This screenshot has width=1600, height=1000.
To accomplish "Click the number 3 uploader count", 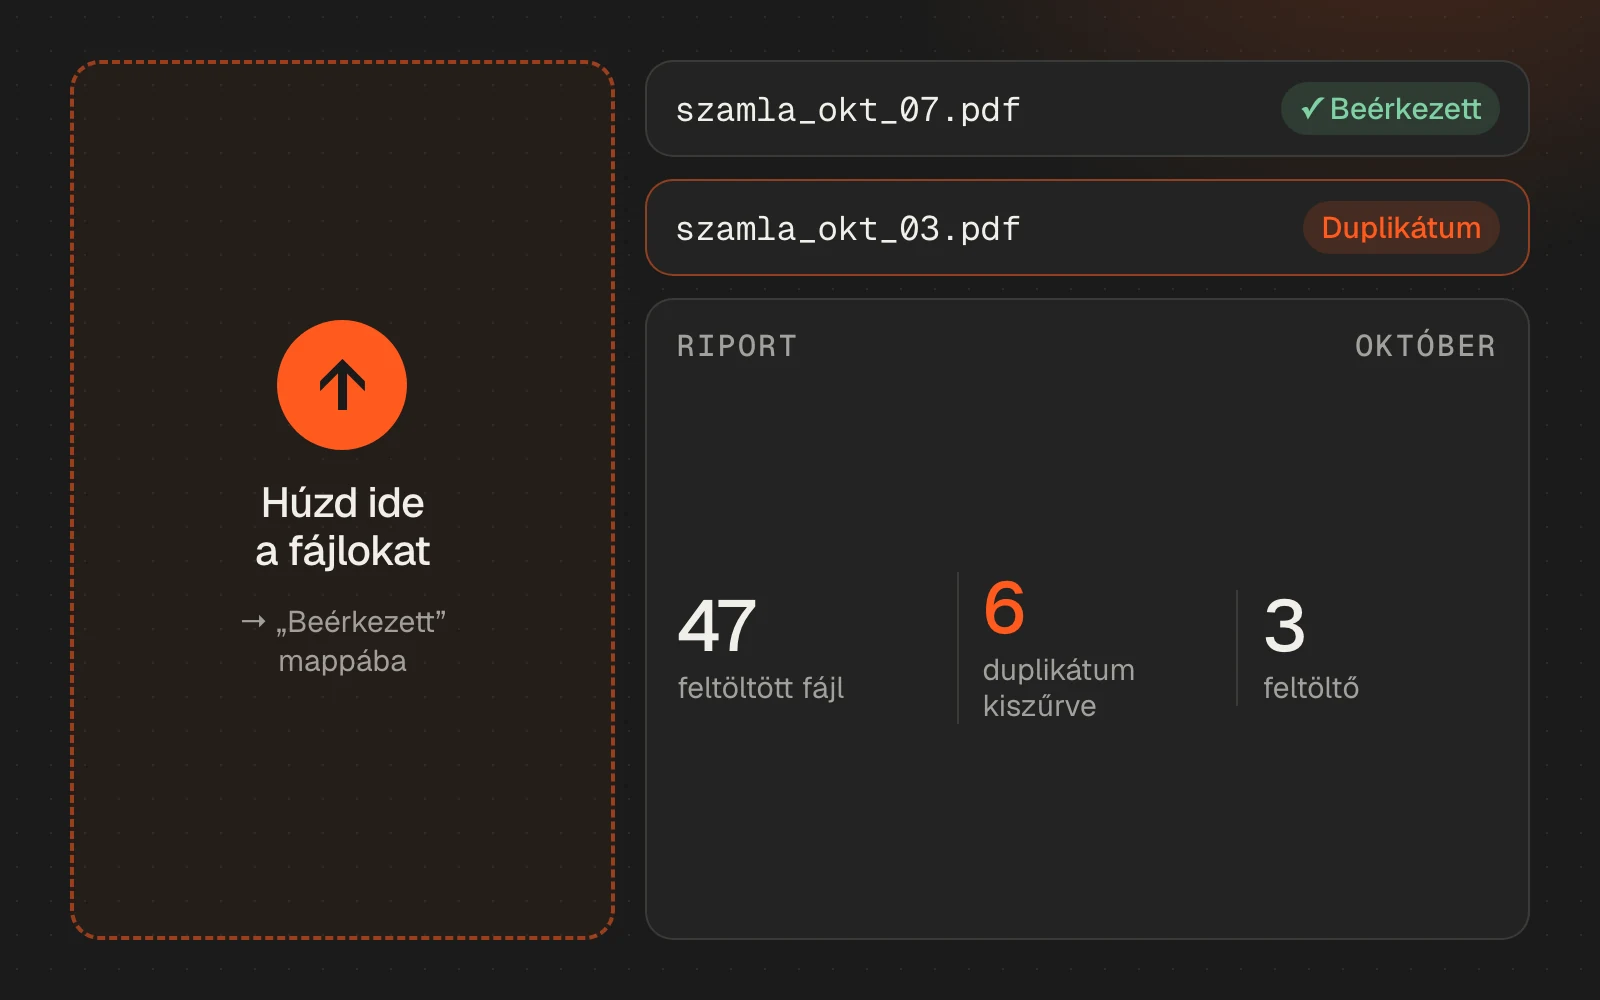I will pos(1285,626).
